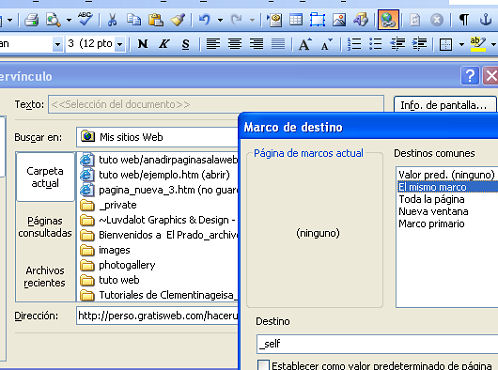Select pagina_nueva_3.htm file entry
This screenshot has height=370, width=498.
tap(159, 190)
